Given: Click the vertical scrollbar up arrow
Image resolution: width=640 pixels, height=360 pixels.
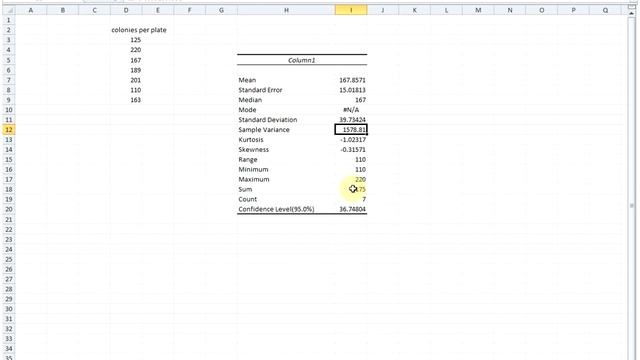Looking at the screenshot, I should (632, 13).
